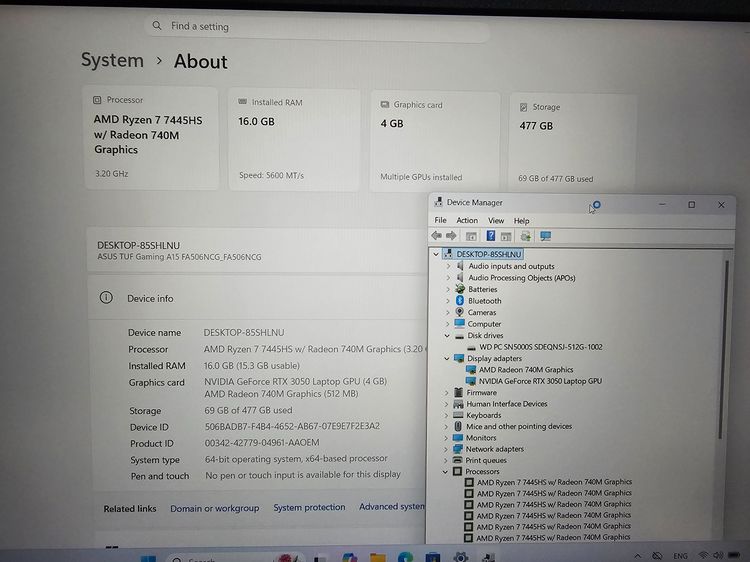
Task: Select AMD Radeon 740M Graphics display adapter
Action: (x=526, y=369)
